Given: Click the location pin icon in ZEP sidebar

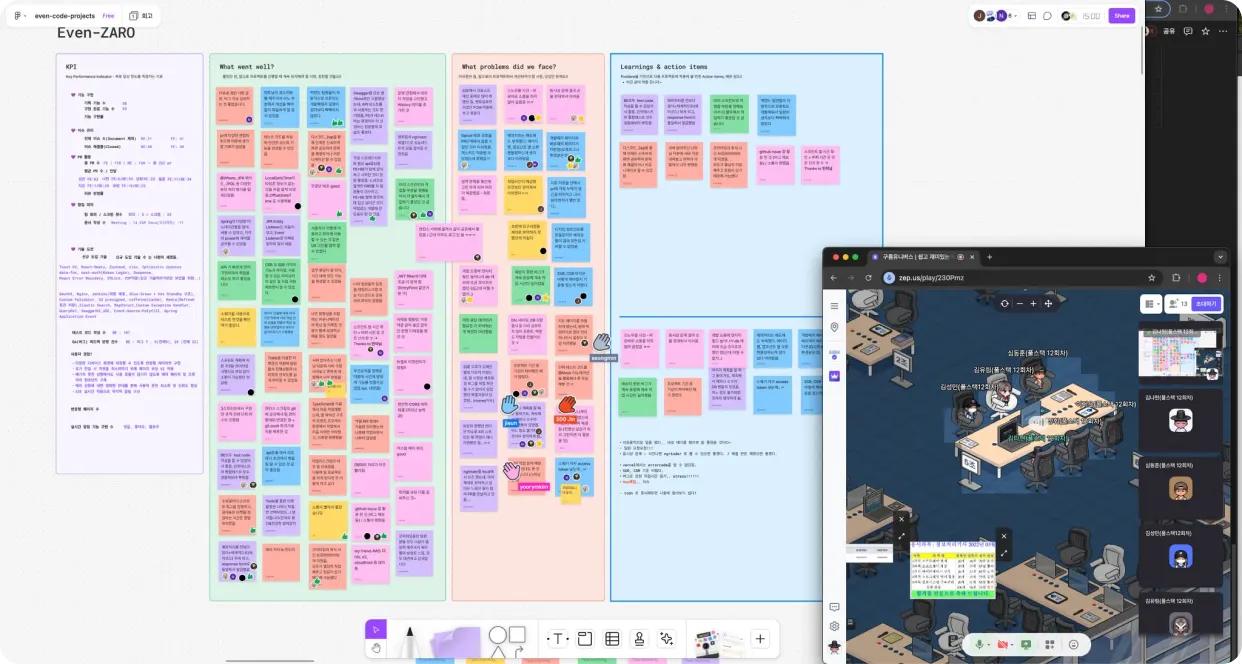Looking at the screenshot, I should click(834, 328).
